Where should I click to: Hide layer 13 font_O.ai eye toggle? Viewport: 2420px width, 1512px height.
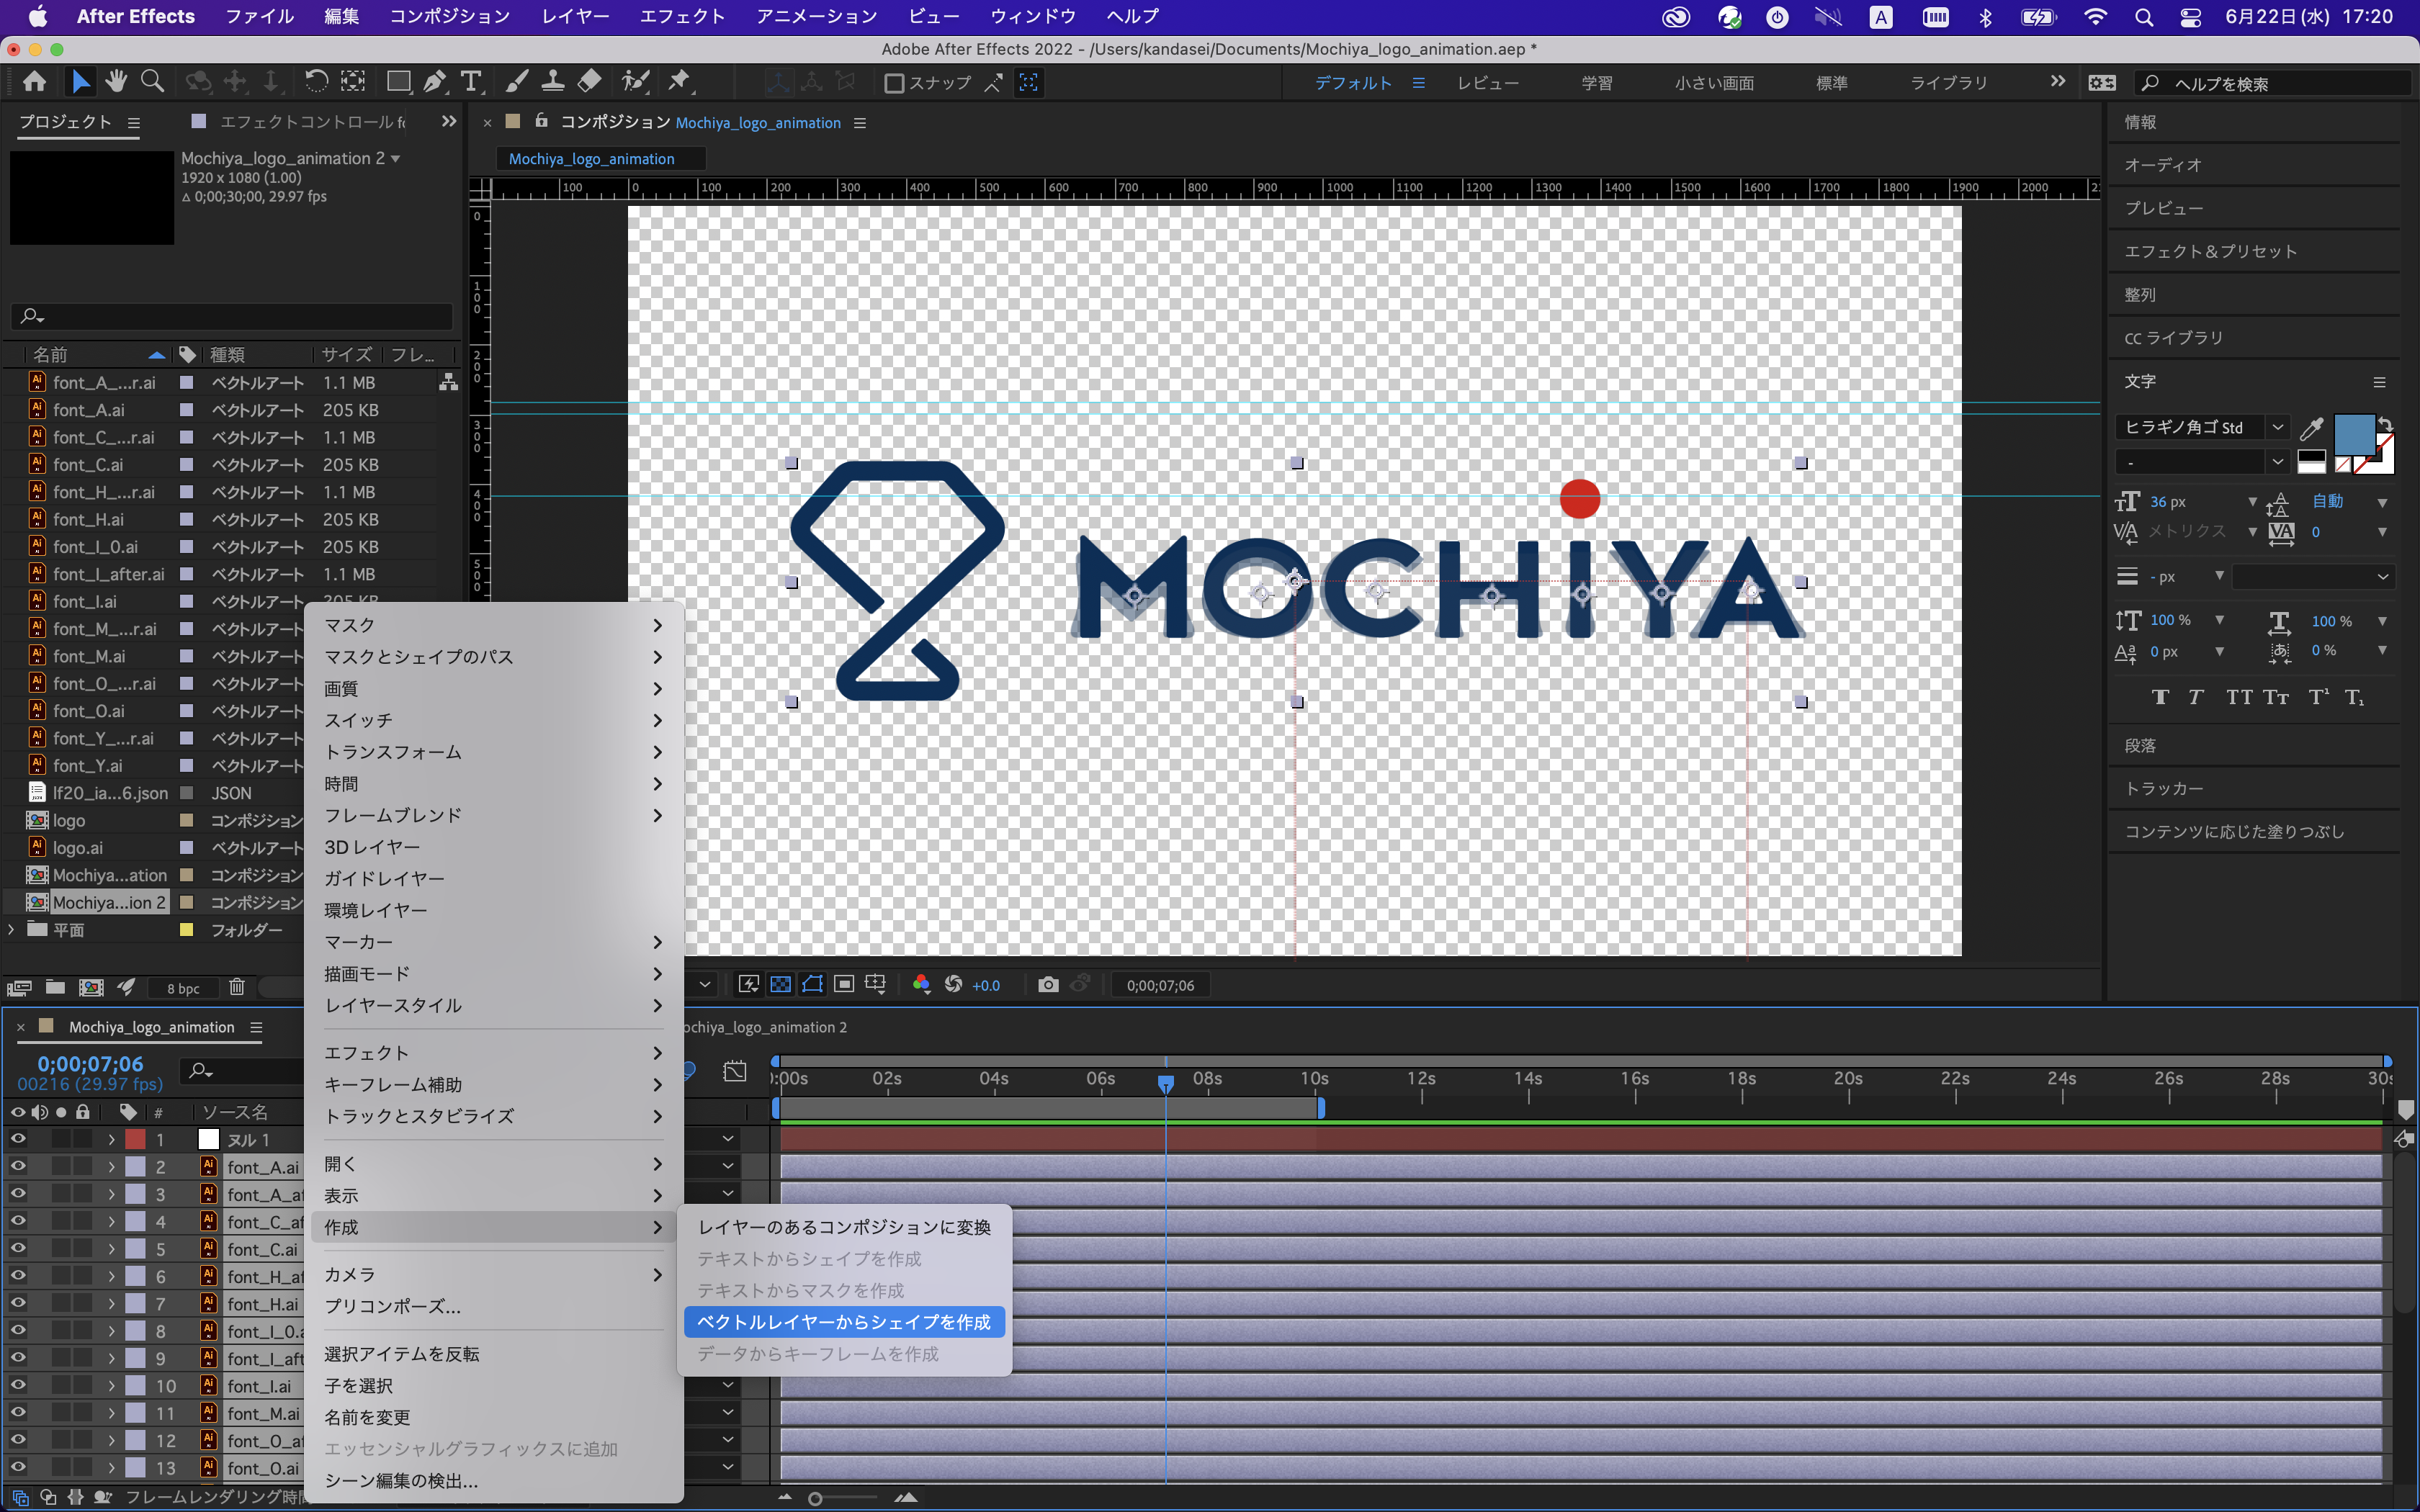point(18,1467)
